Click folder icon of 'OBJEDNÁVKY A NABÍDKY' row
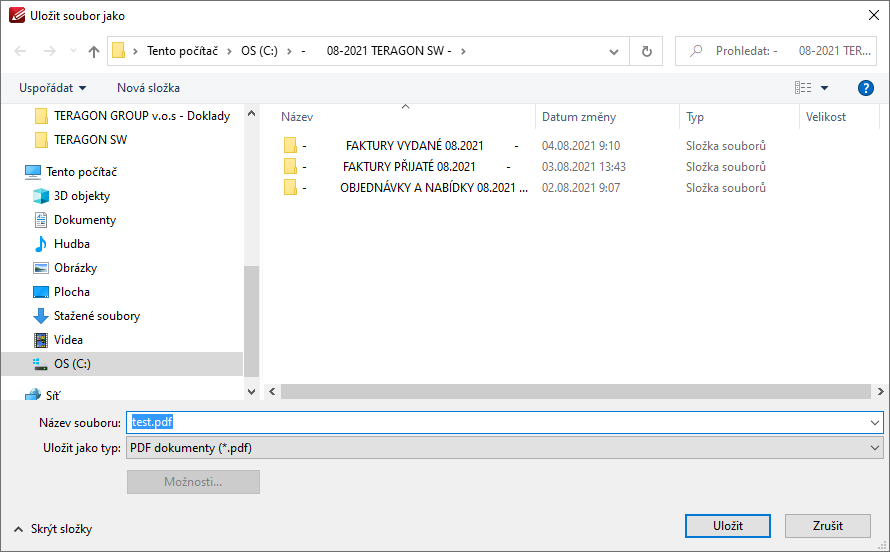This screenshot has width=890, height=552. (290, 188)
